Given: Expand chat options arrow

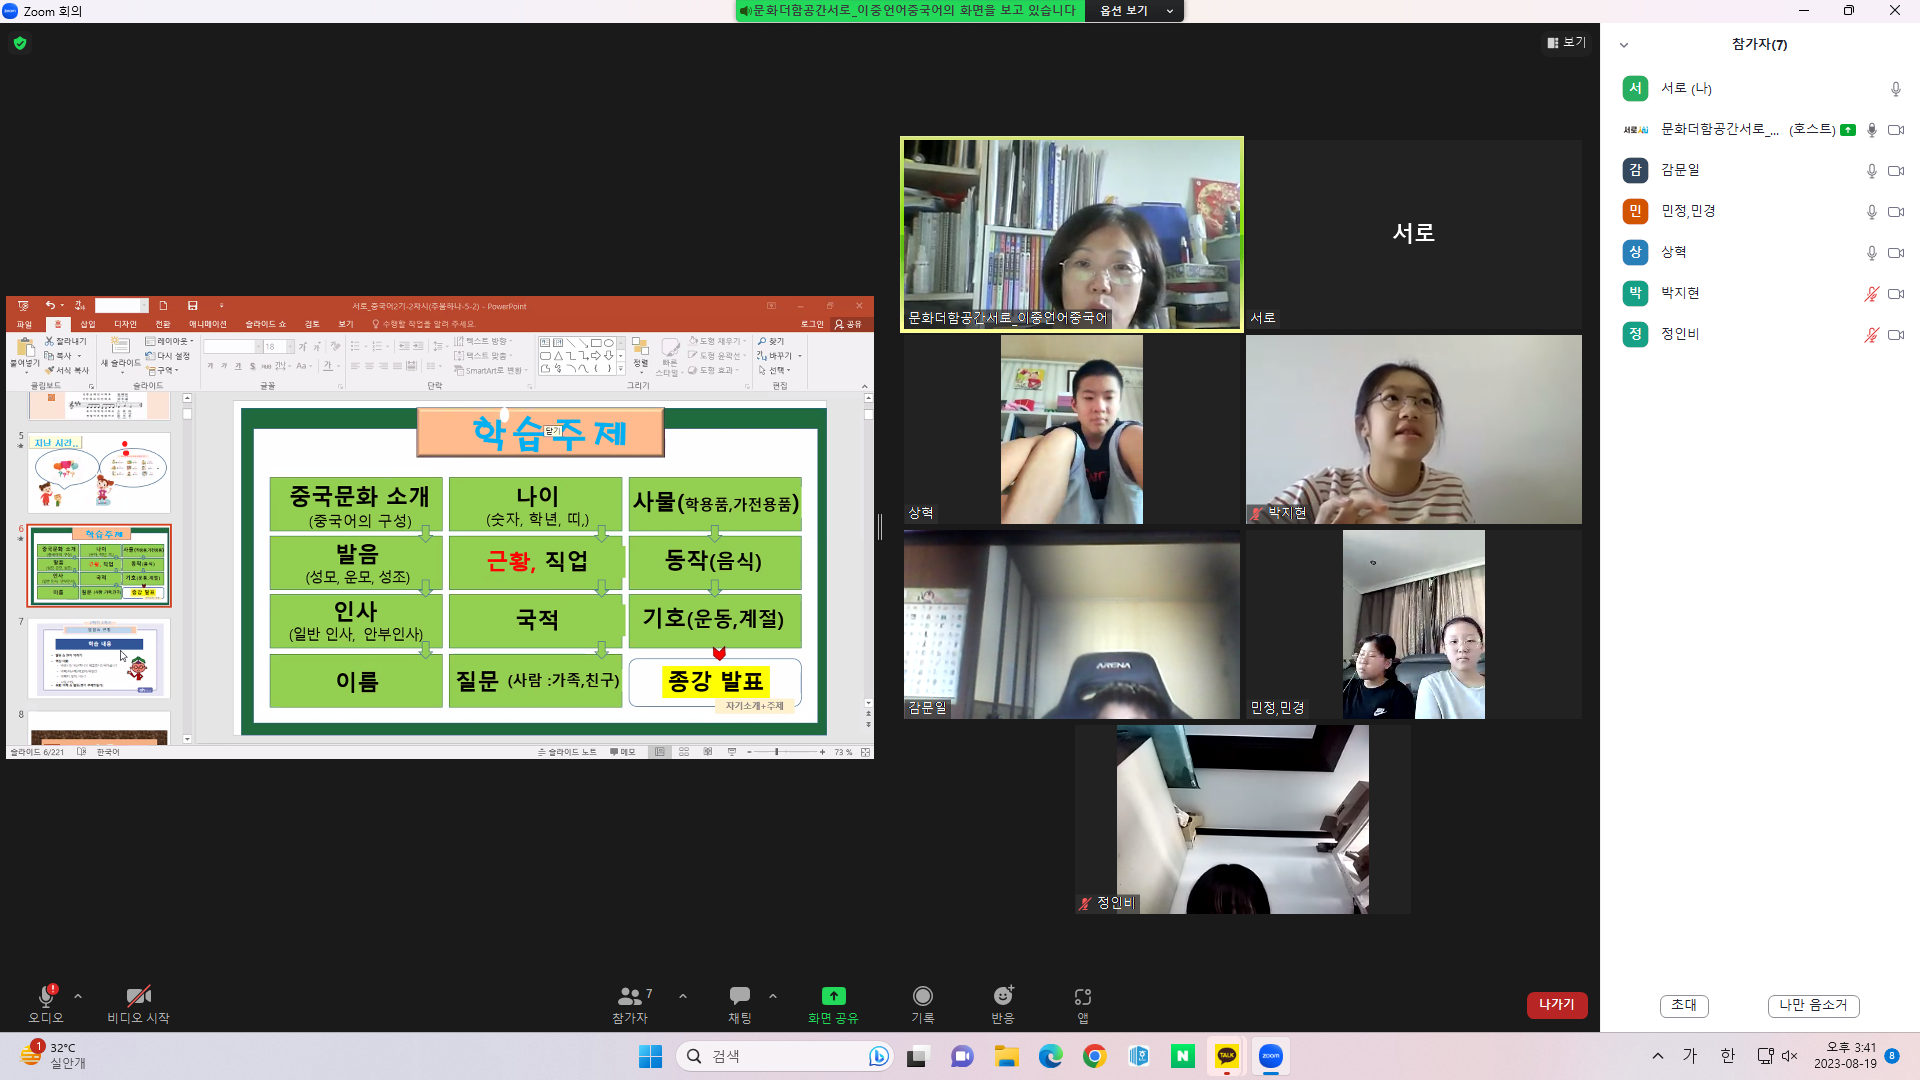Looking at the screenshot, I should tap(773, 996).
